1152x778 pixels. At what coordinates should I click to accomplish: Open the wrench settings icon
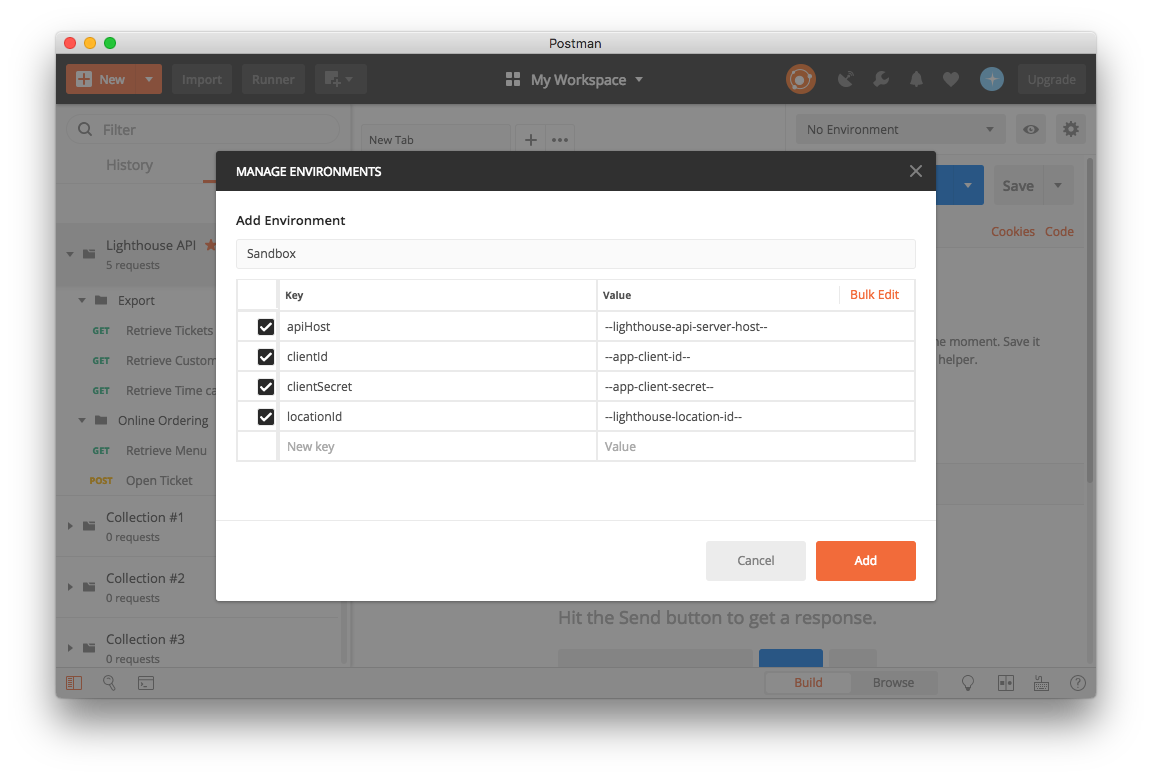click(x=881, y=79)
